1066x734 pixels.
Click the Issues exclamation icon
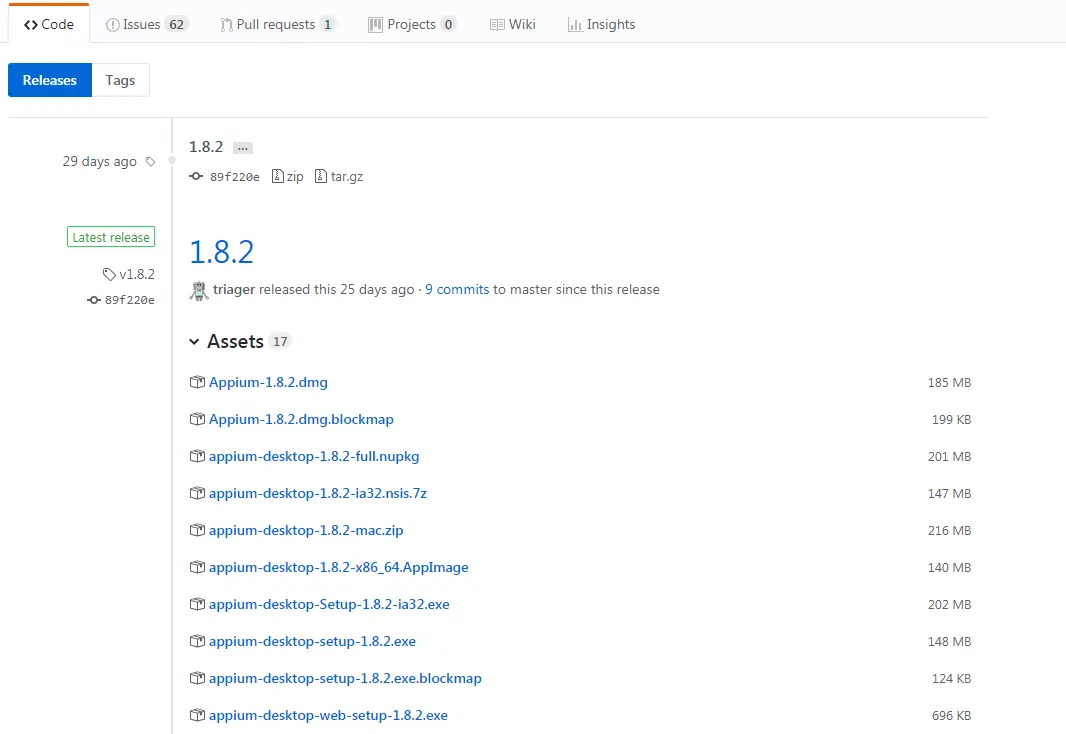(113, 25)
